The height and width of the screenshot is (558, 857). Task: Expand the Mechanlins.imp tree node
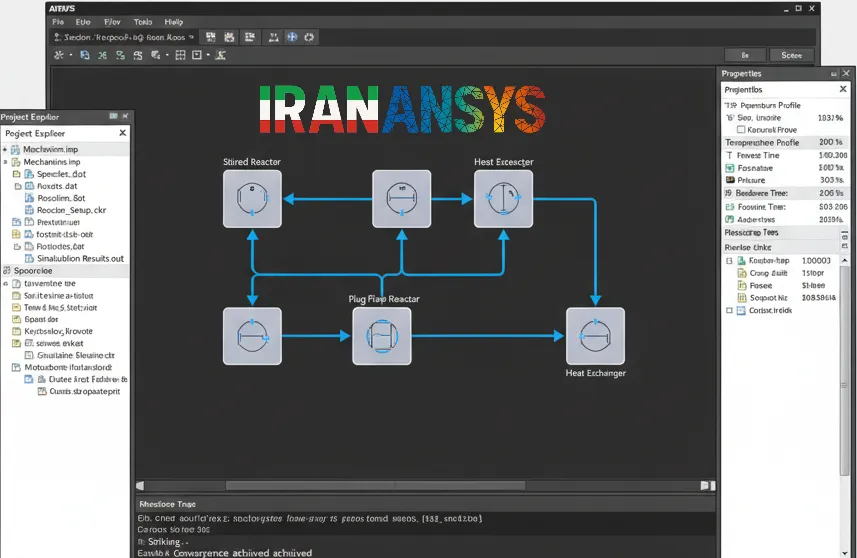5,162
